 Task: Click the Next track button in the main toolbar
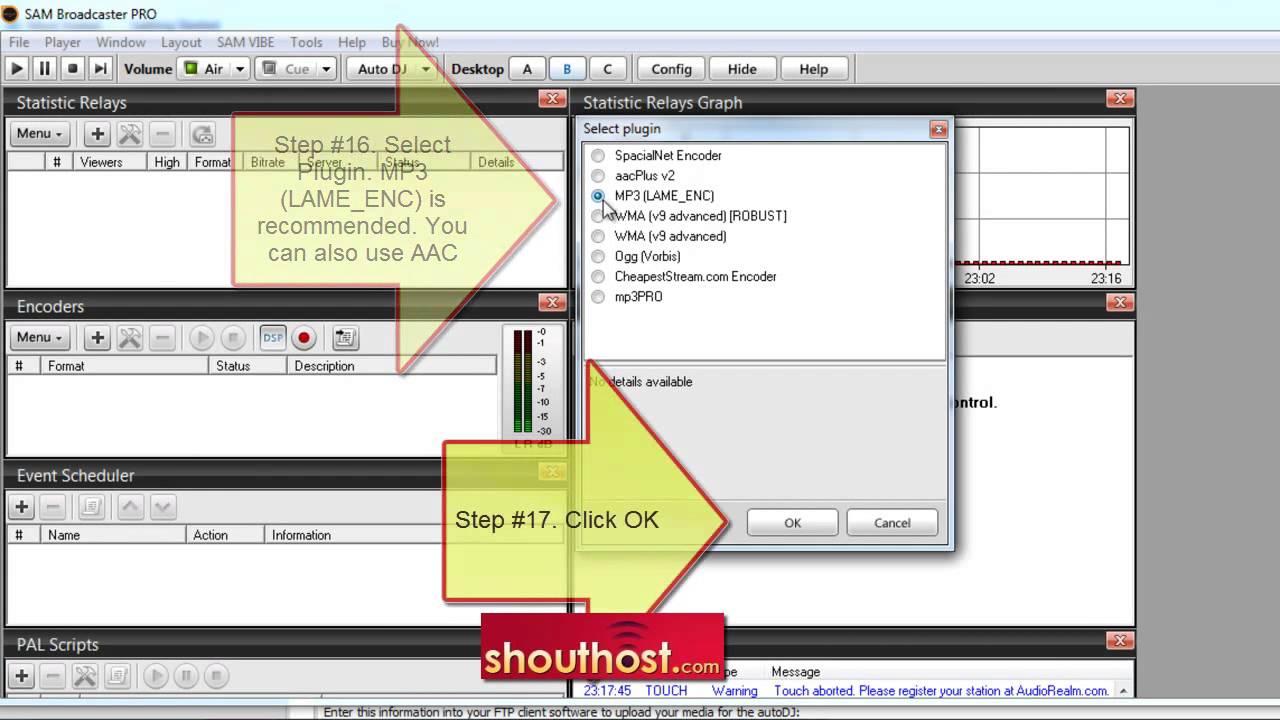[x=100, y=69]
